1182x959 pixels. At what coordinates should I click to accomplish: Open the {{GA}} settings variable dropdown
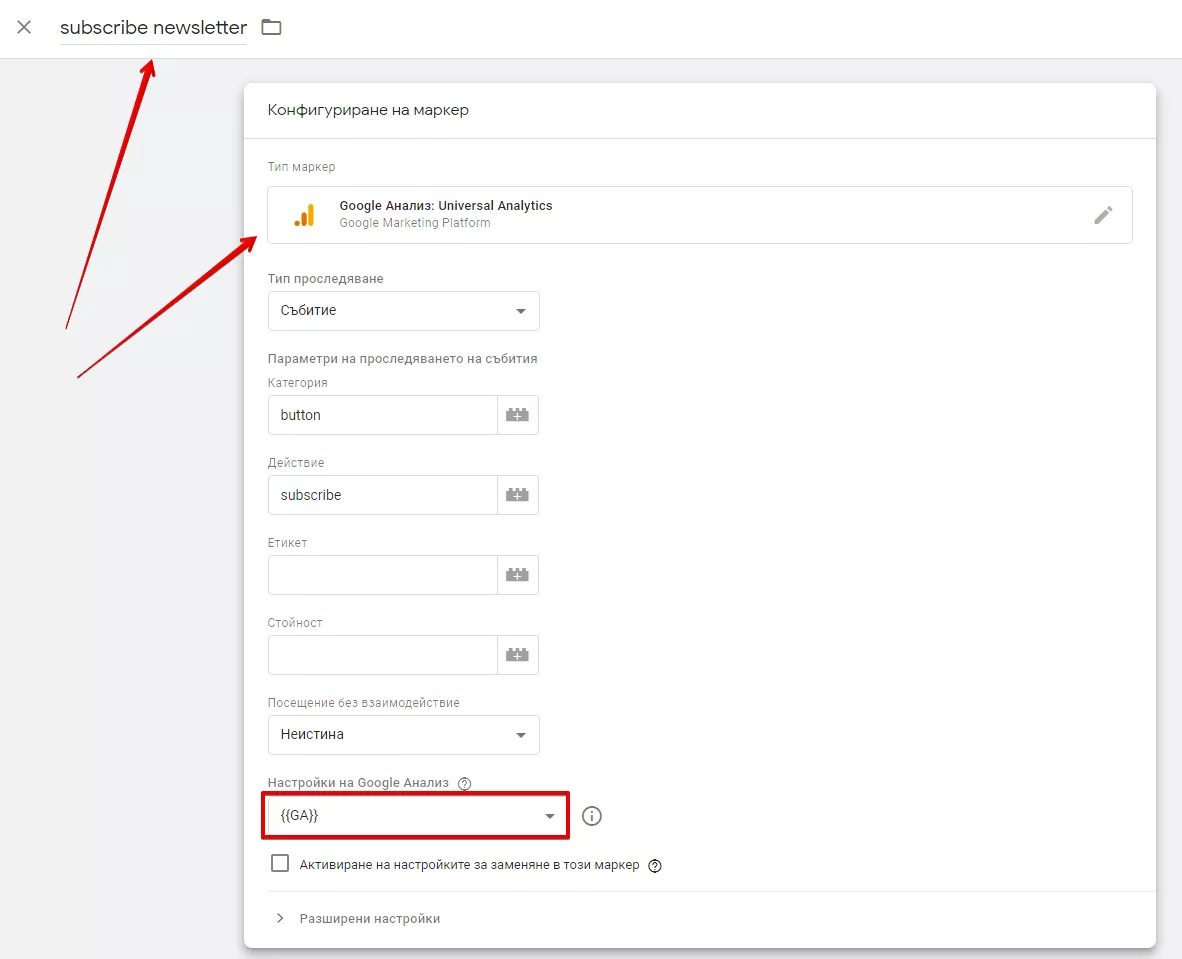tap(415, 816)
